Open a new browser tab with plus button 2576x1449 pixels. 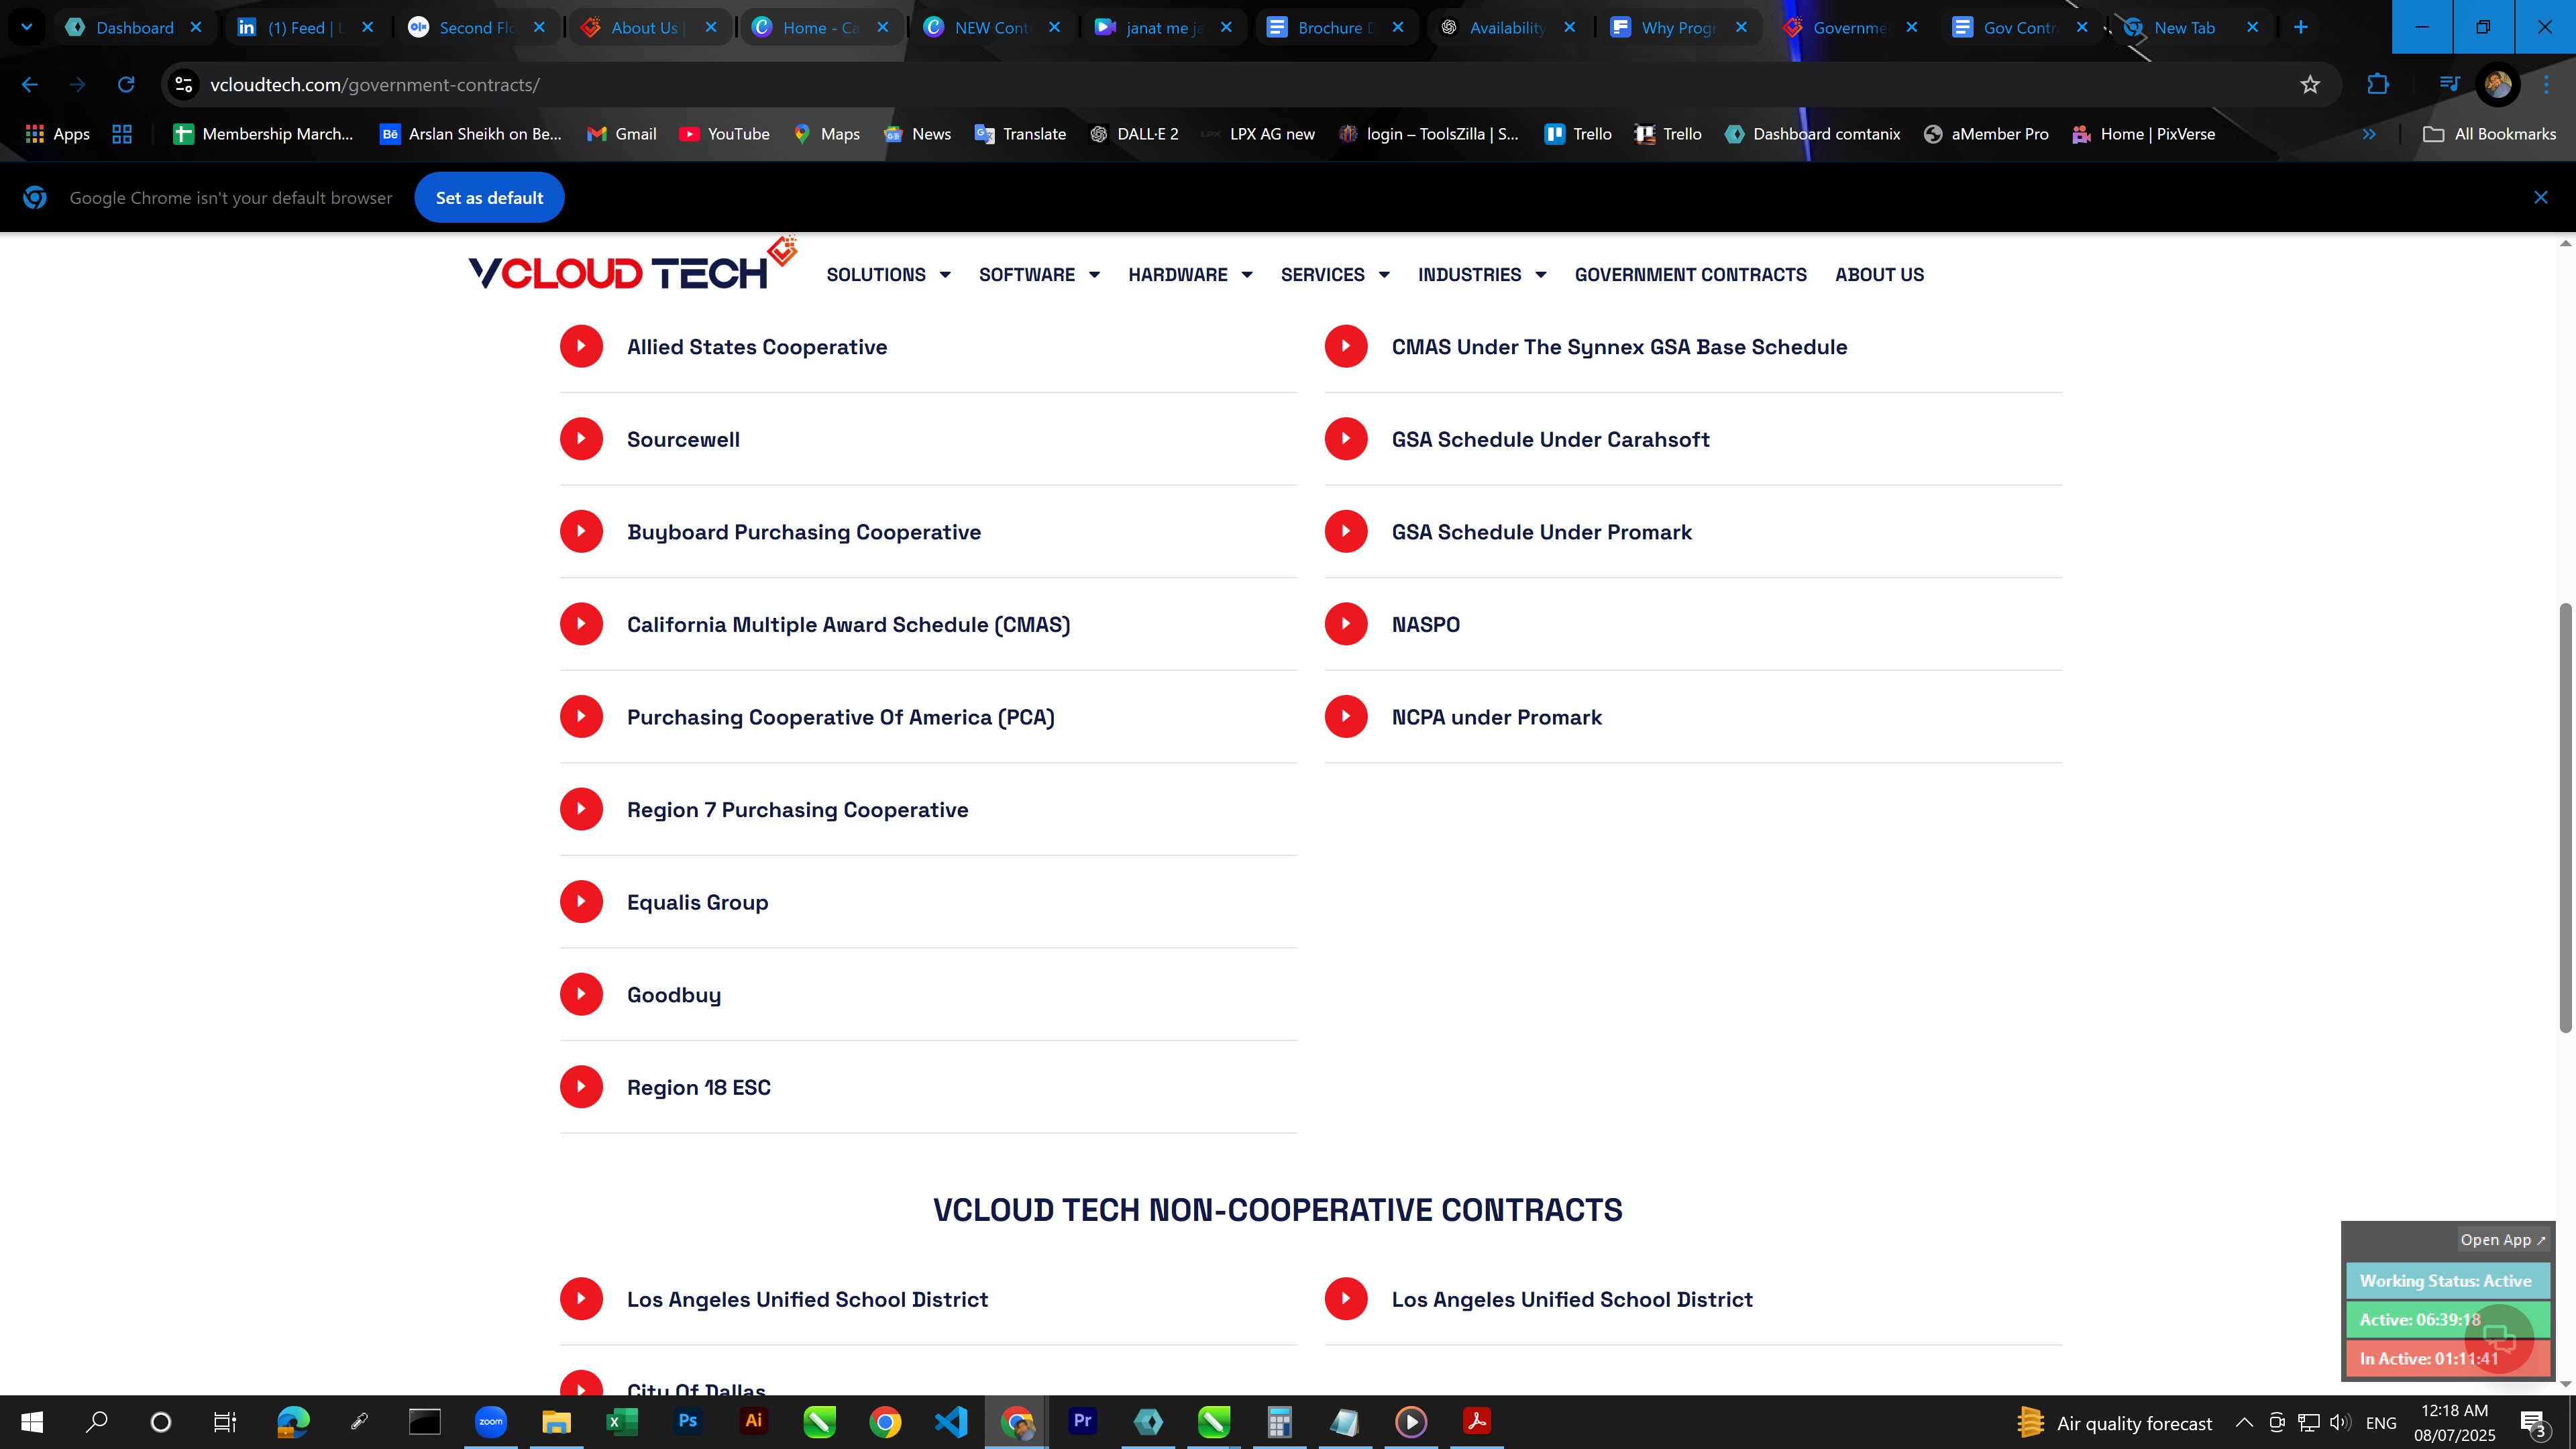[2301, 28]
